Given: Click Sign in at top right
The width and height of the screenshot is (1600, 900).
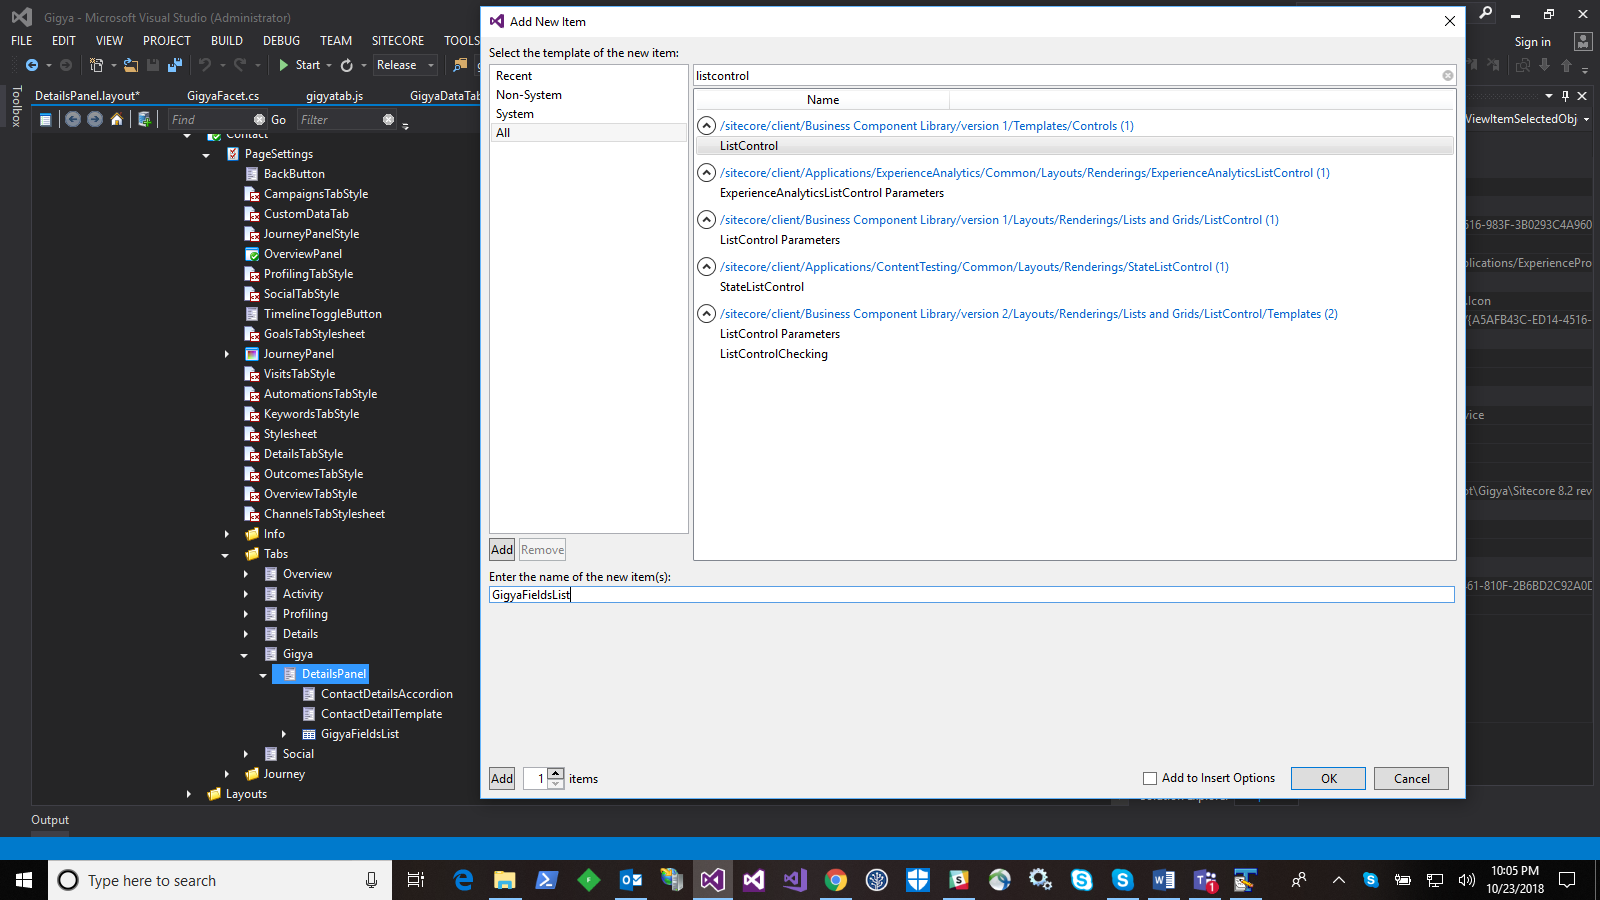Looking at the screenshot, I should [1532, 42].
